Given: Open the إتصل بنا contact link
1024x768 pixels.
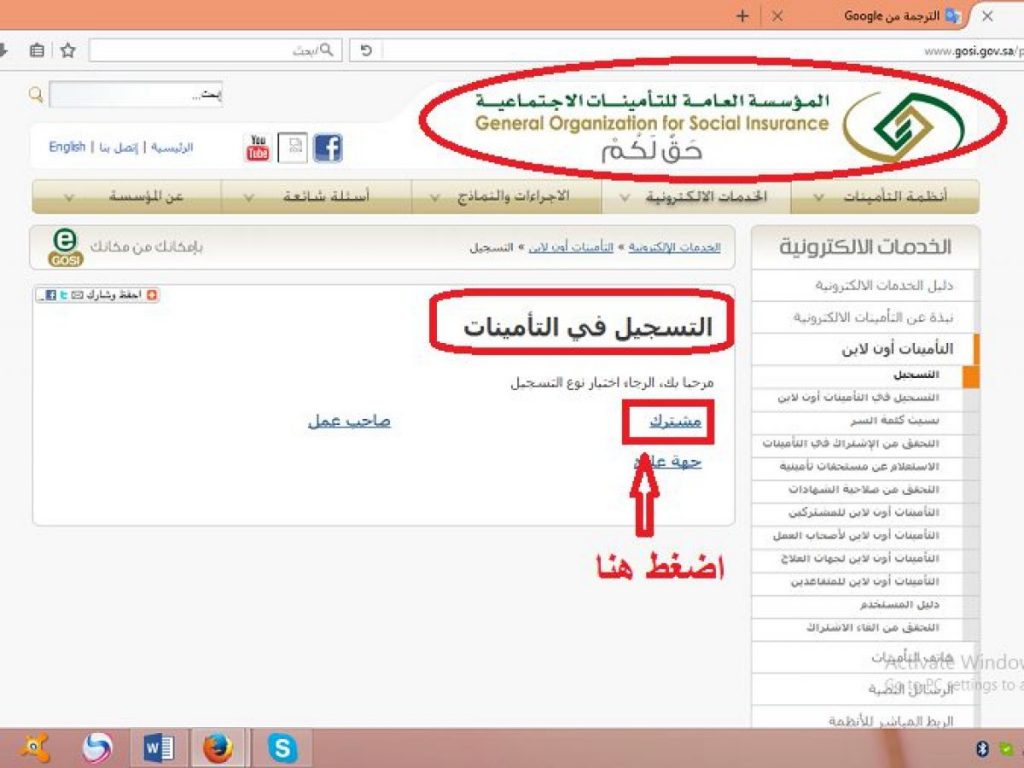Looking at the screenshot, I should click(x=119, y=148).
